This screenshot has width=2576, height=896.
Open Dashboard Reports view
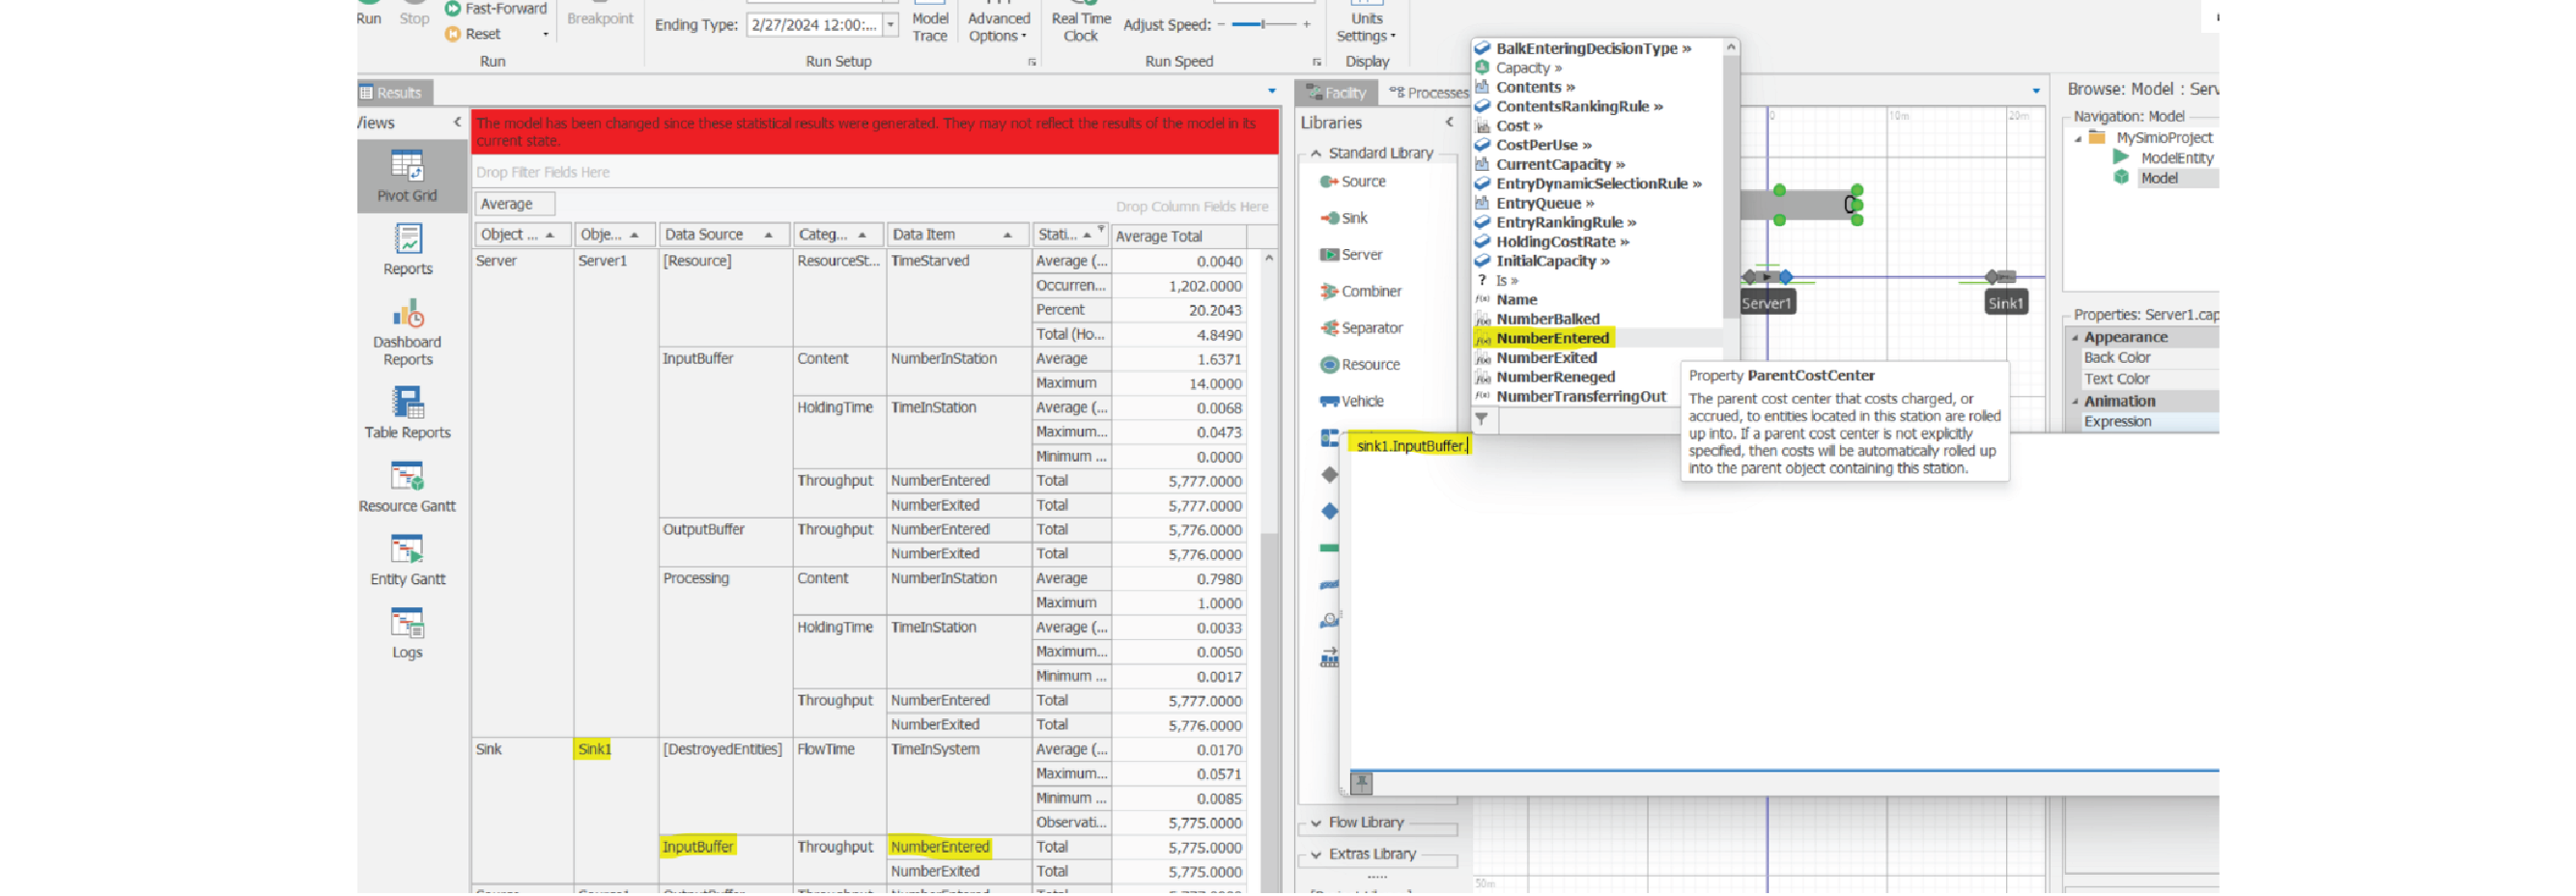coord(407,331)
